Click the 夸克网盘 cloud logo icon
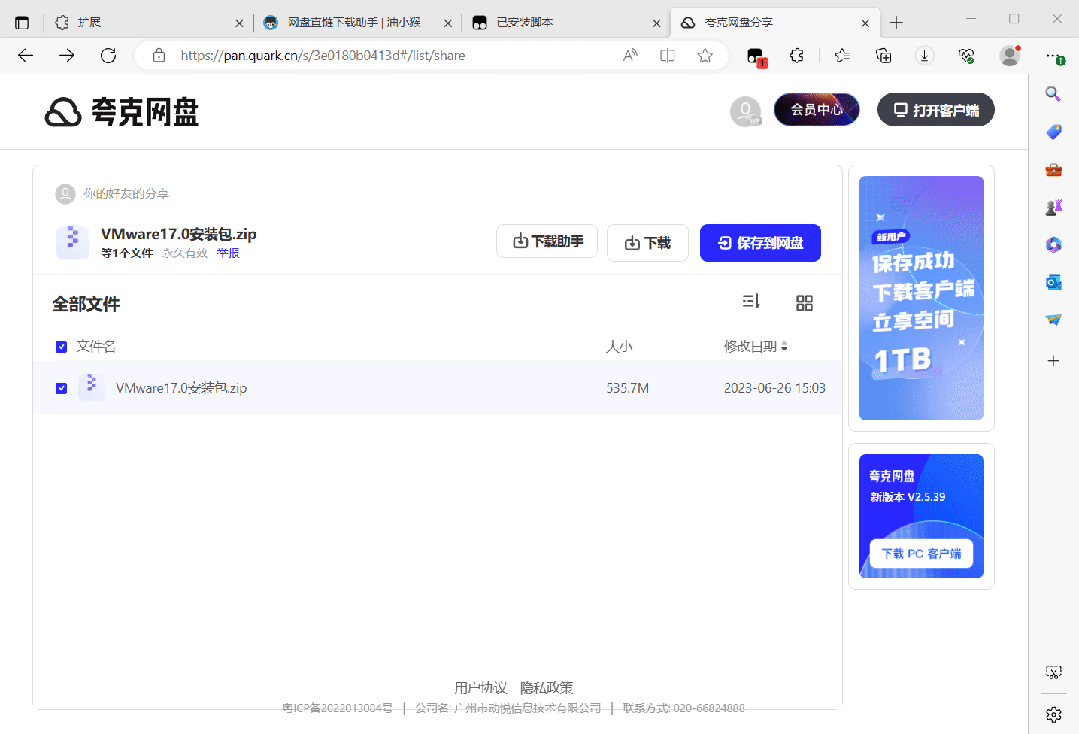This screenshot has height=734, width=1079. click(63, 112)
